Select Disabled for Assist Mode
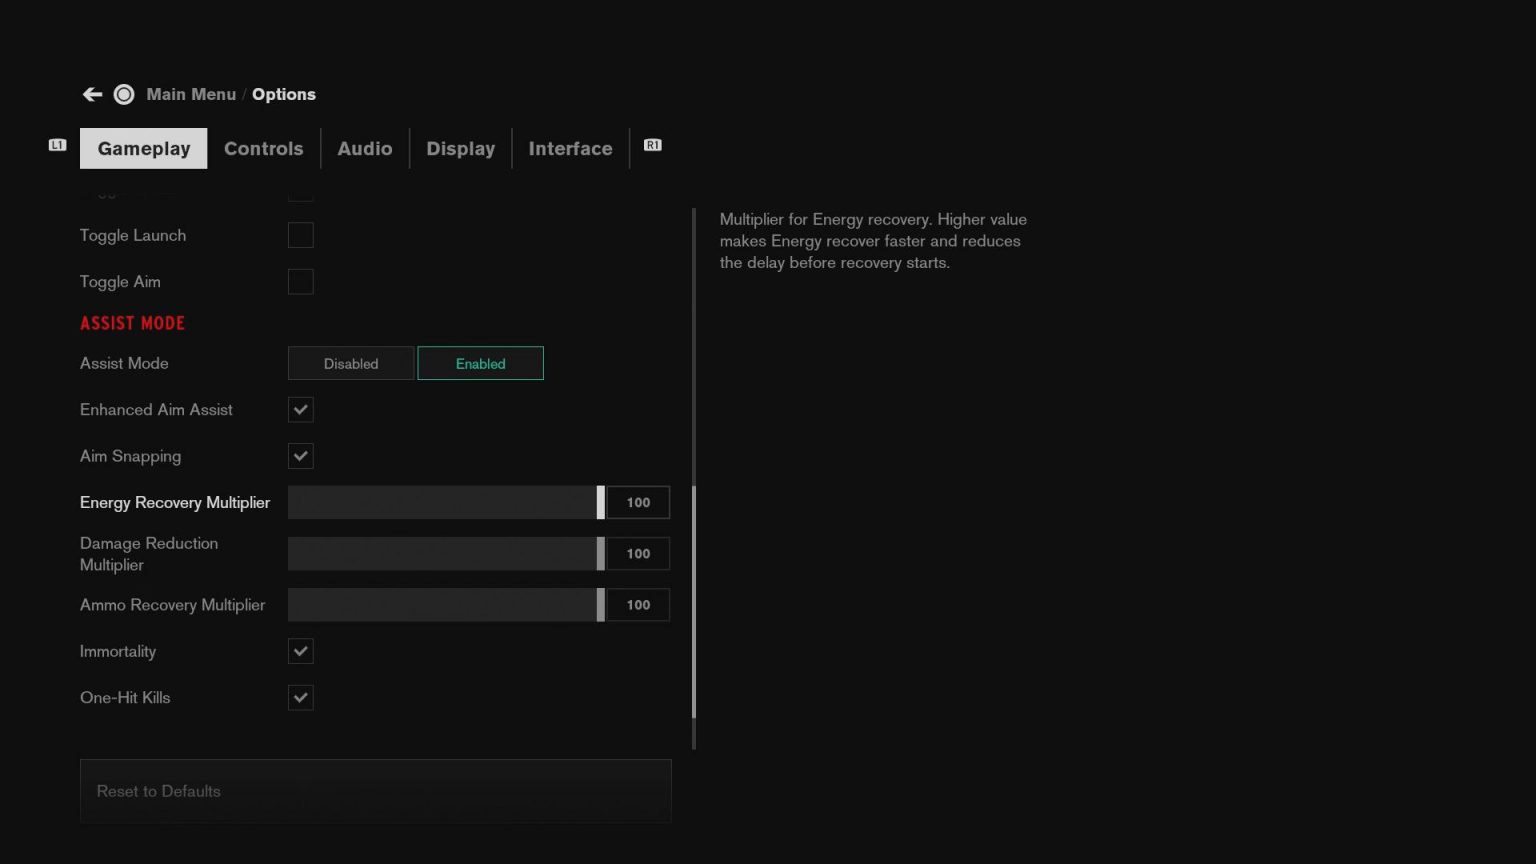 pos(350,363)
